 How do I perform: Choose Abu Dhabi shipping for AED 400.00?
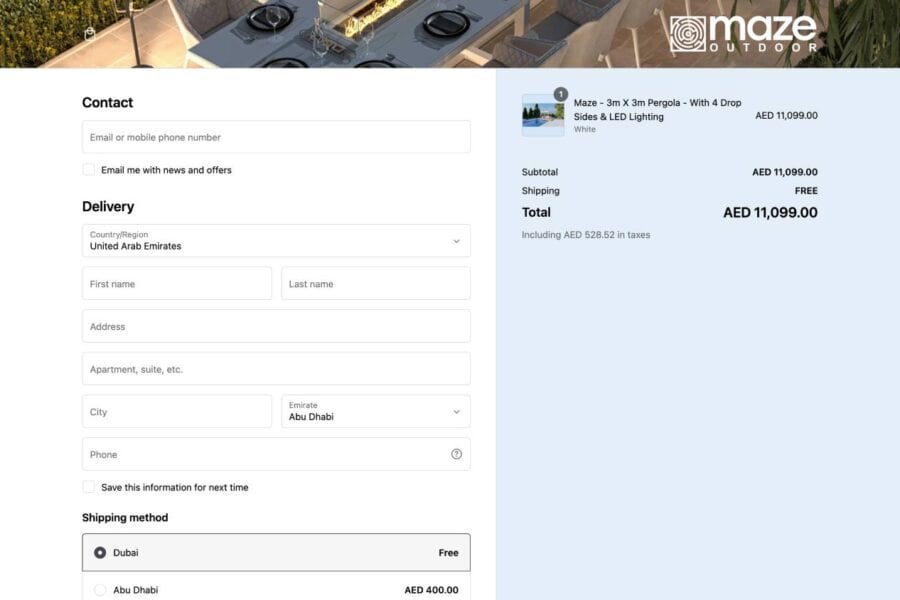coord(100,590)
